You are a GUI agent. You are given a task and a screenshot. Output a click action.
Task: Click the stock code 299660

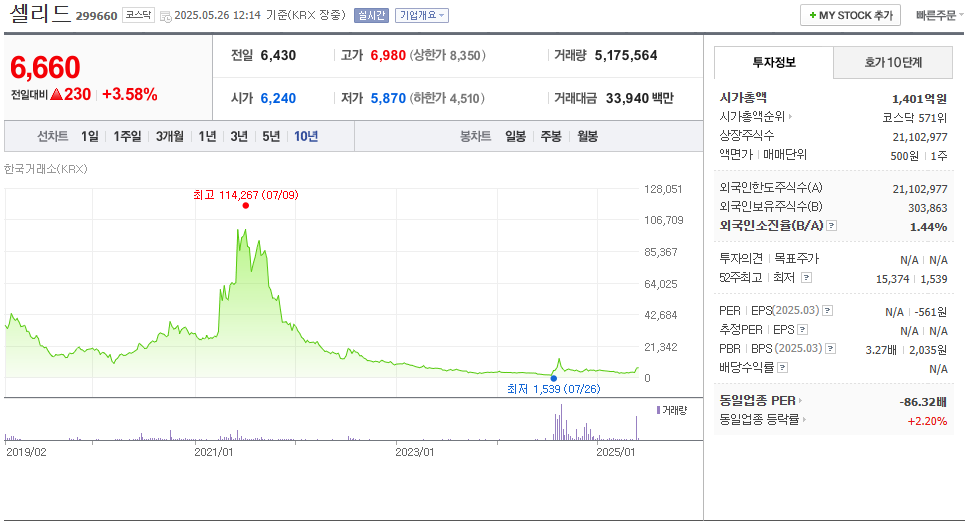(96, 16)
